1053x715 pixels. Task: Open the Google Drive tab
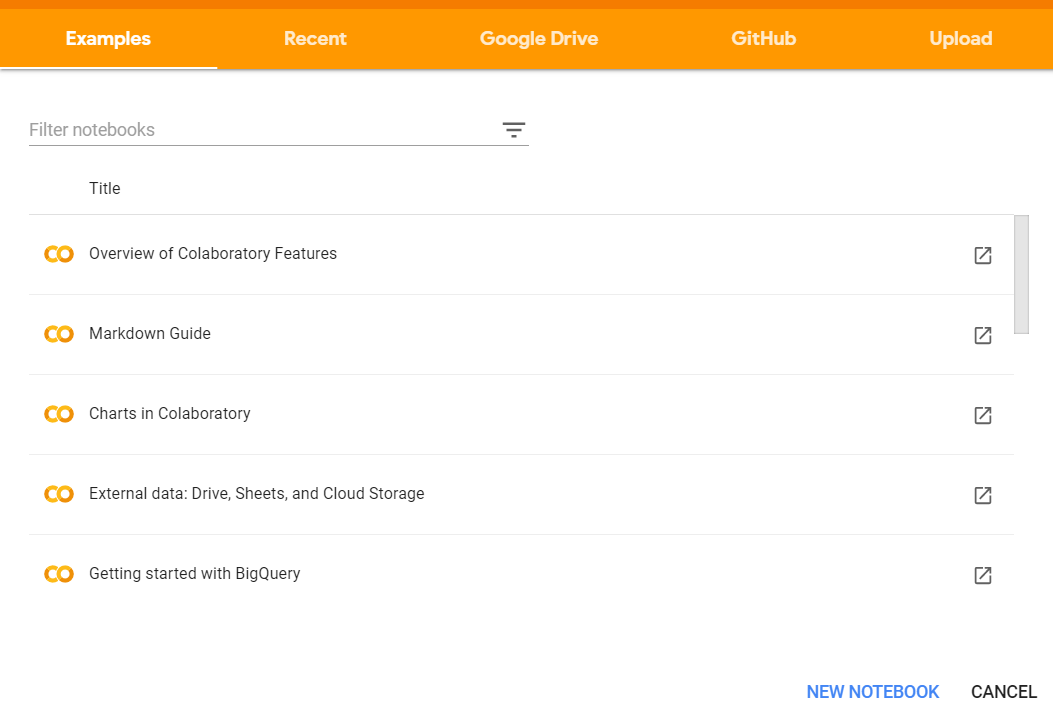tap(539, 38)
